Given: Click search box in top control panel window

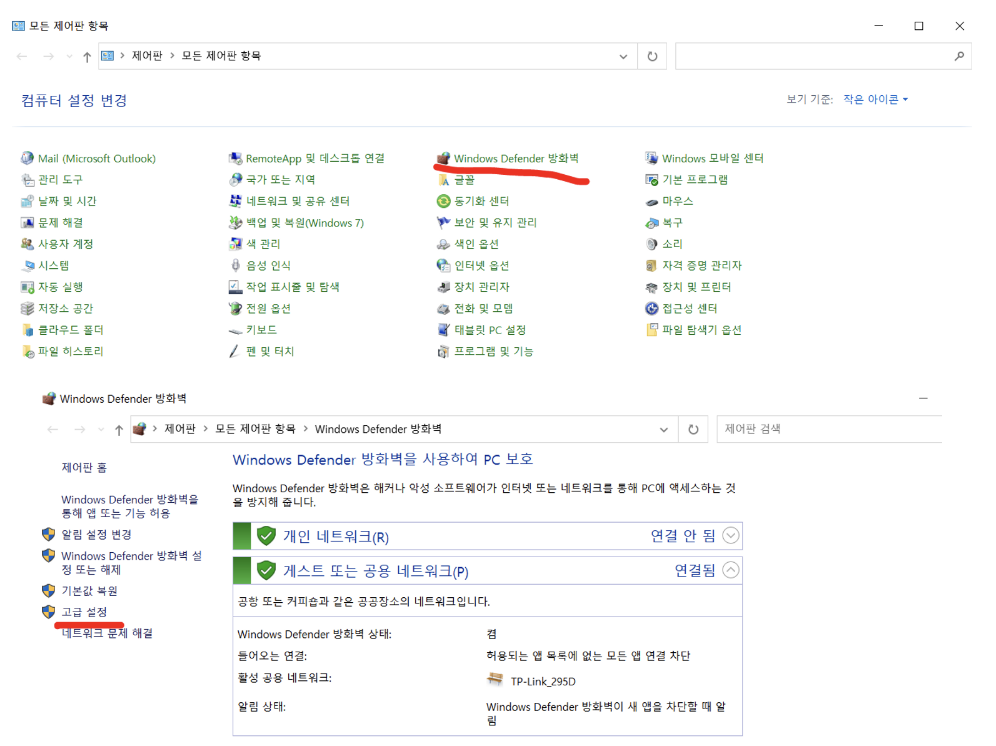Looking at the screenshot, I should coord(823,57).
